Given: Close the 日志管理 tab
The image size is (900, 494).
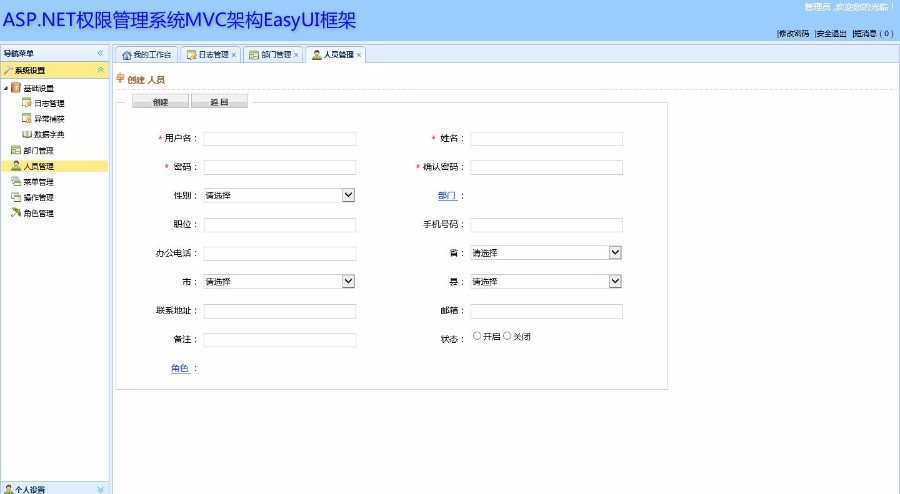Looking at the screenshot, I should (234, 55).
